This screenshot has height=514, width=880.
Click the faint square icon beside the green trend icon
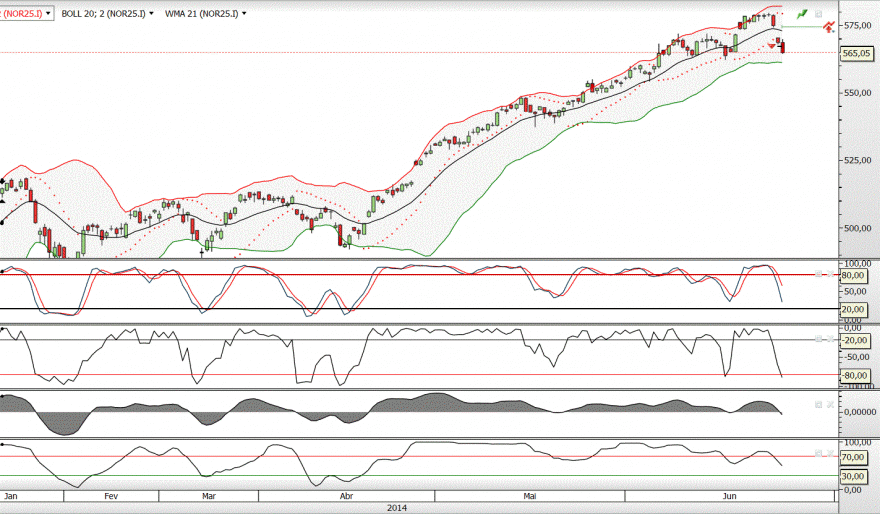[x=818, y=14]
